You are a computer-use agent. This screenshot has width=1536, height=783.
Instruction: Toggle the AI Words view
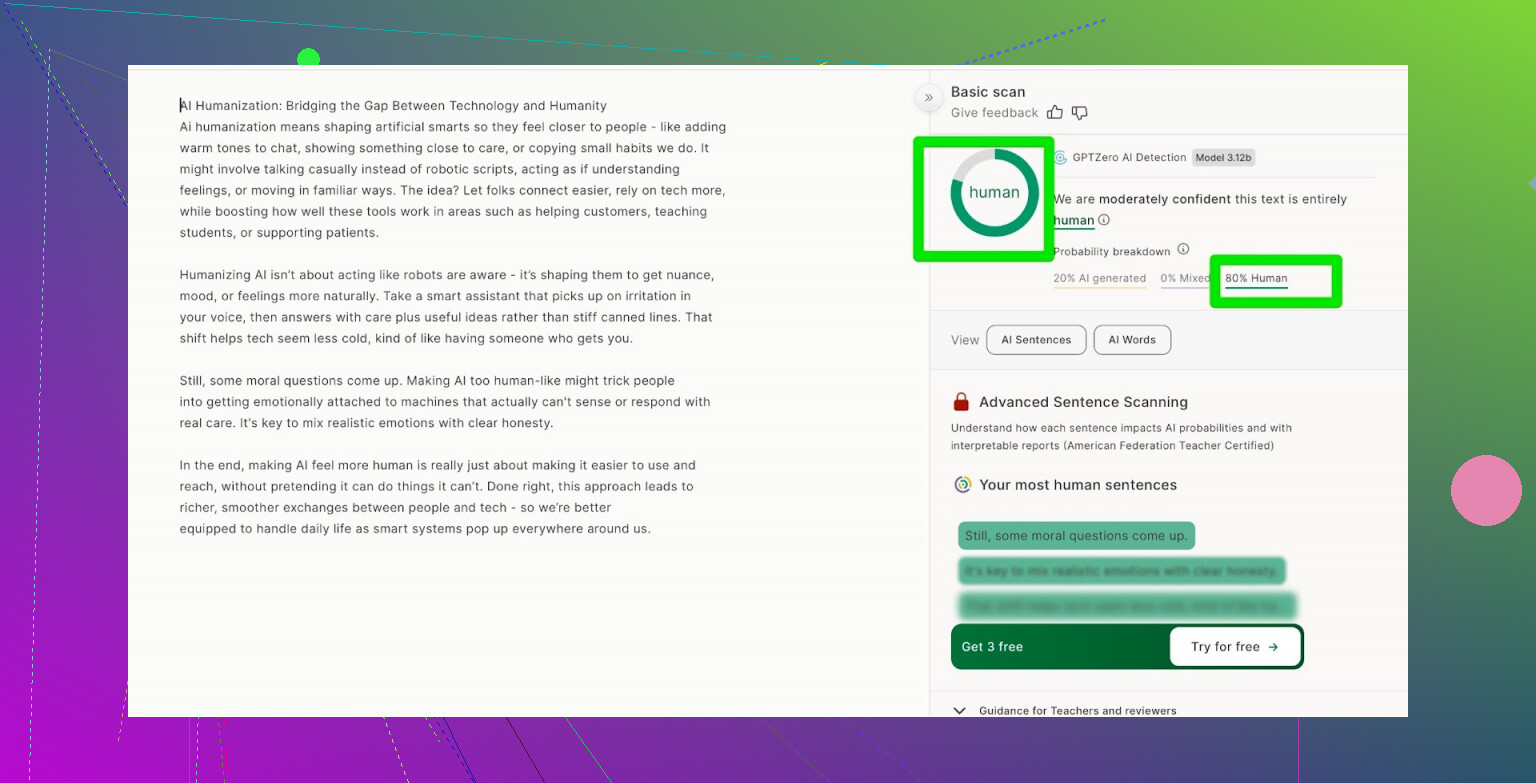[1132, 340]
